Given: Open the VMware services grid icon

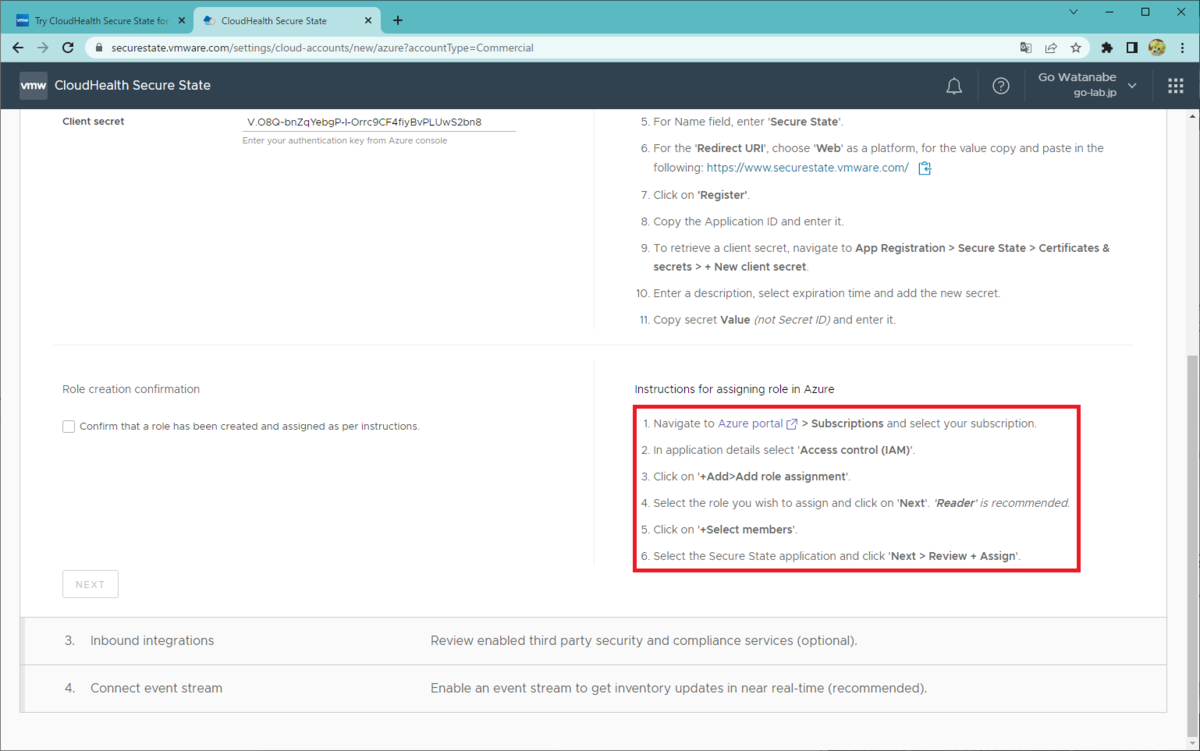Looking at the screenshot, I should pos(1176,86).
